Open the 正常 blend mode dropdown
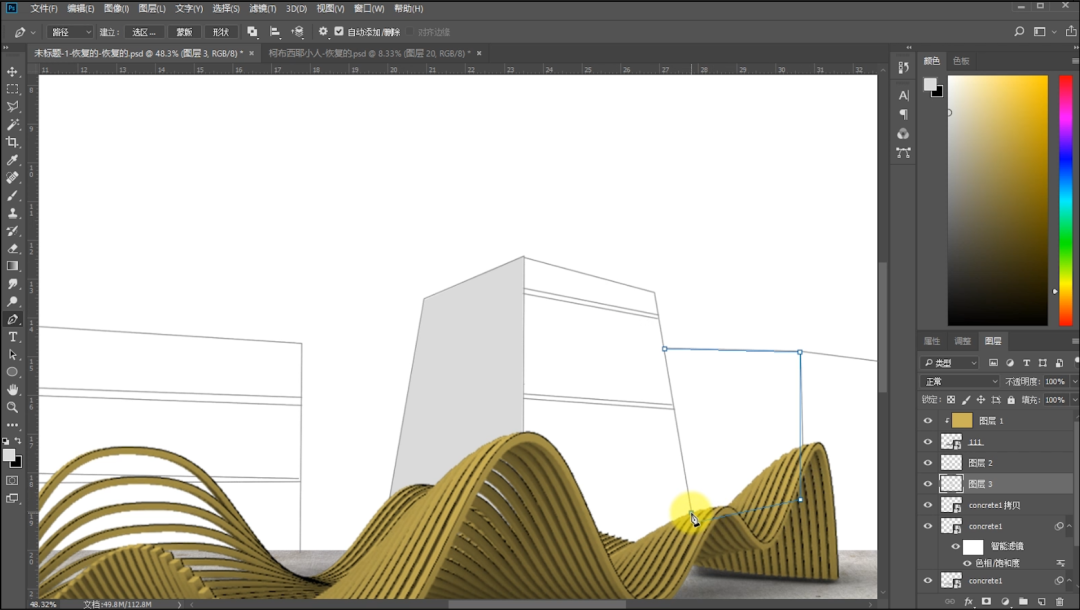1080x610 pixels. [959, 382]
